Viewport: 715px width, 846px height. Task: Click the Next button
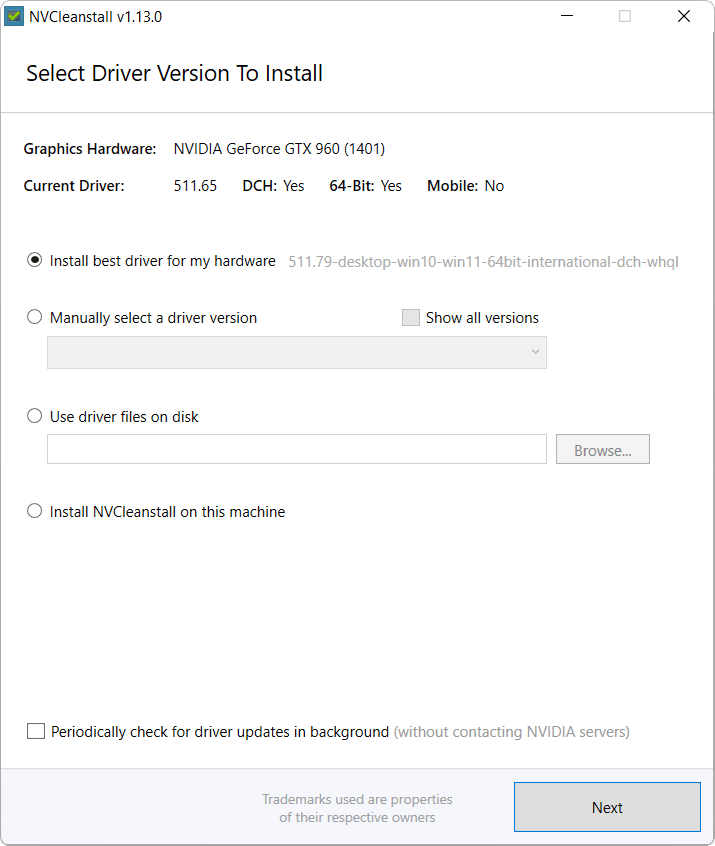coord(607,807)
